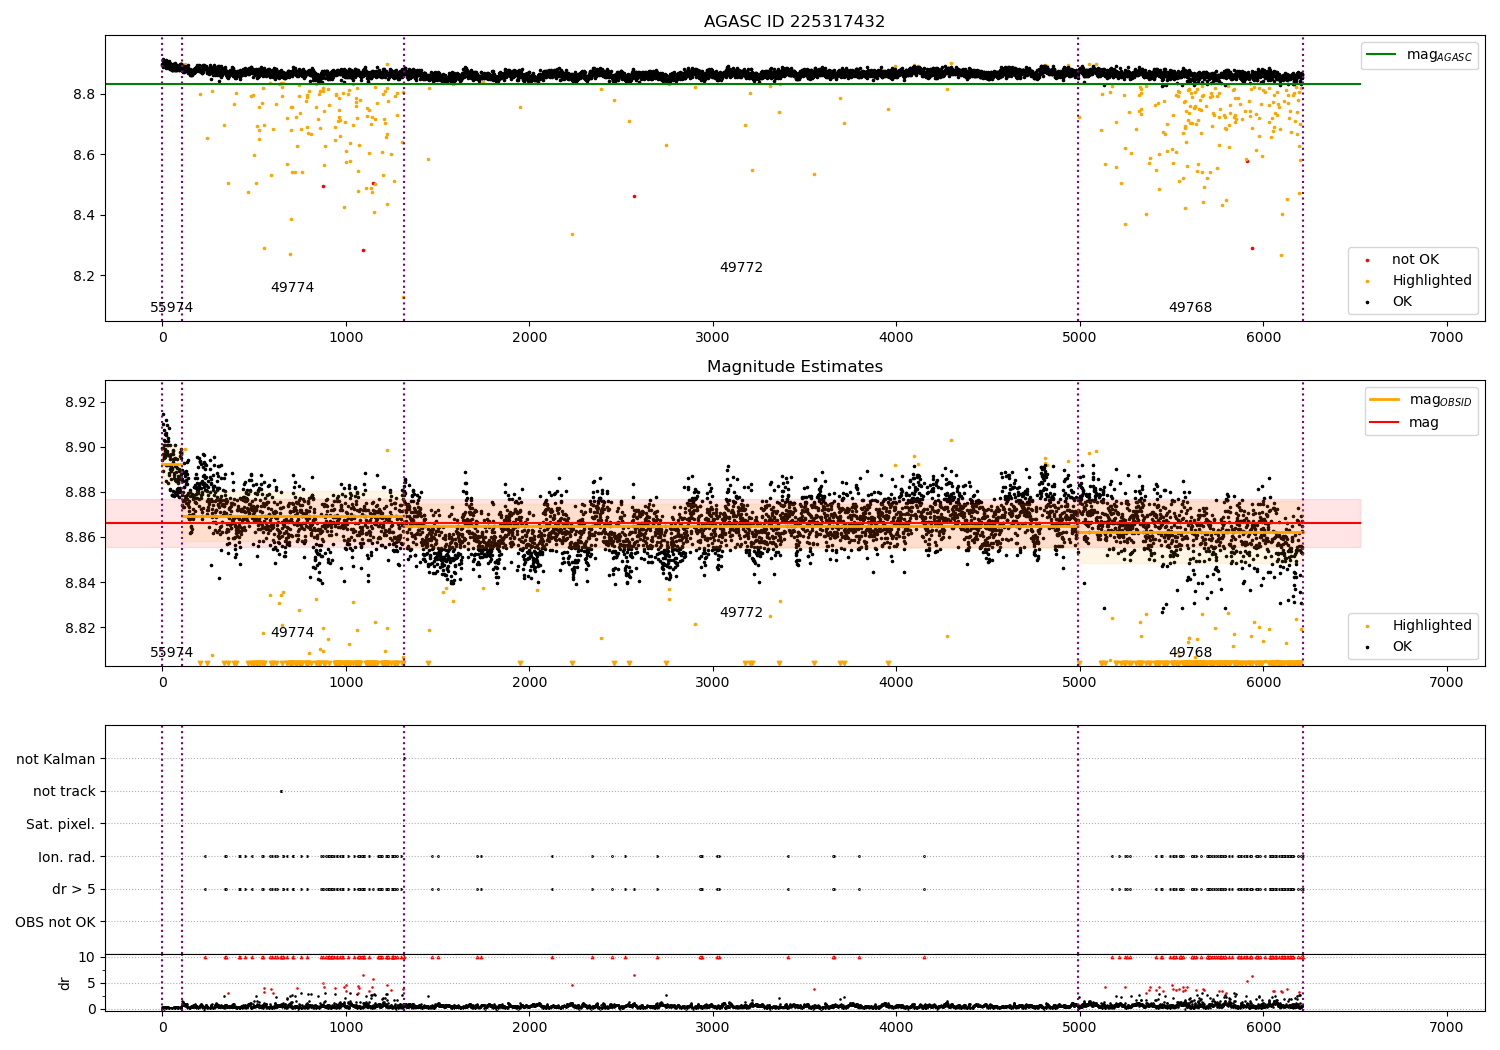
Task: Click the 'mag OBSID' legend entry
Action: coord(1421,400)
